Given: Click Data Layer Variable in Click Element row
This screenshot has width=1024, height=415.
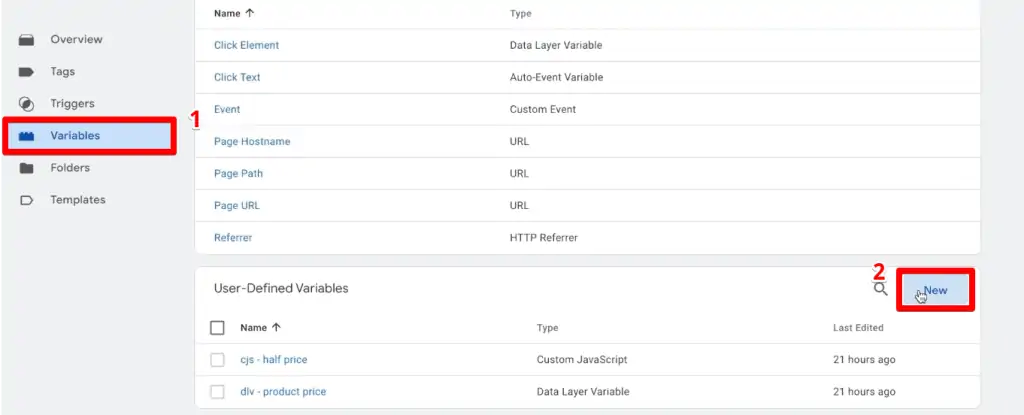Looking at the screenshot, I should click(556, 45).
